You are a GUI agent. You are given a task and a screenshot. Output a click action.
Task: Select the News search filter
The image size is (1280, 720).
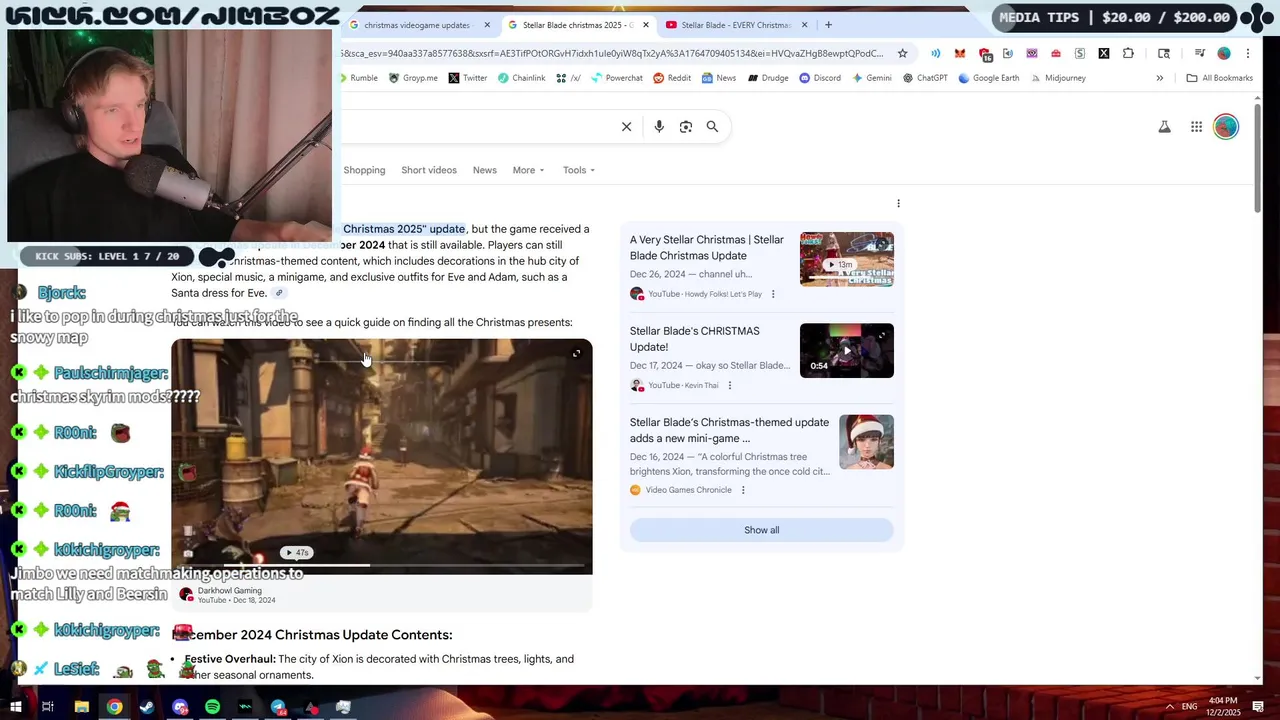point(485,170)
